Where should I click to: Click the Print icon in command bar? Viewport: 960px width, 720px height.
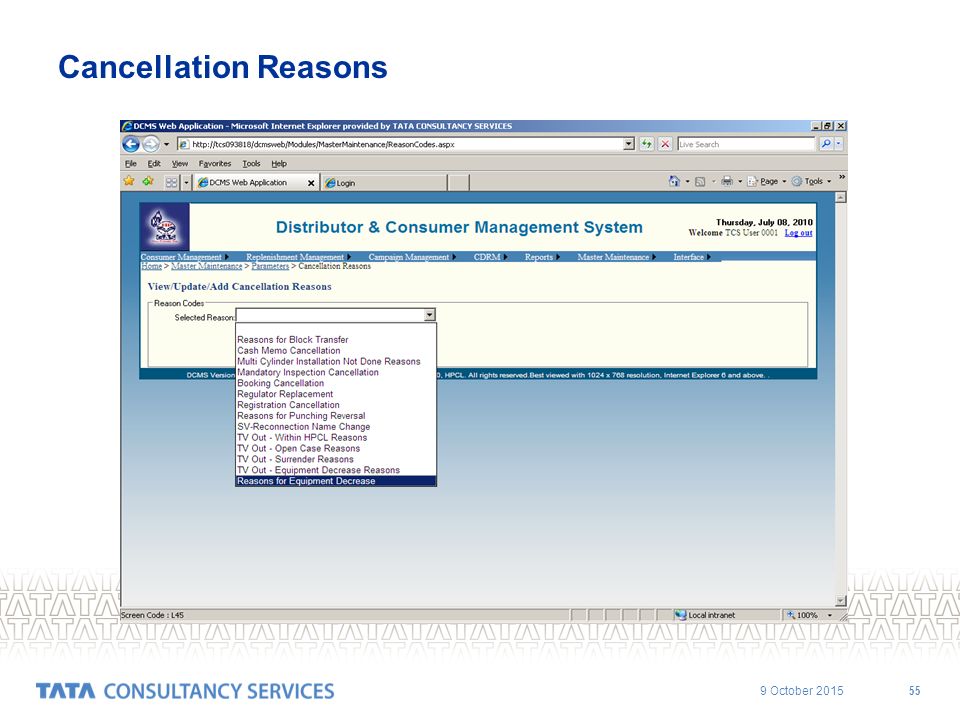(727, 181)
